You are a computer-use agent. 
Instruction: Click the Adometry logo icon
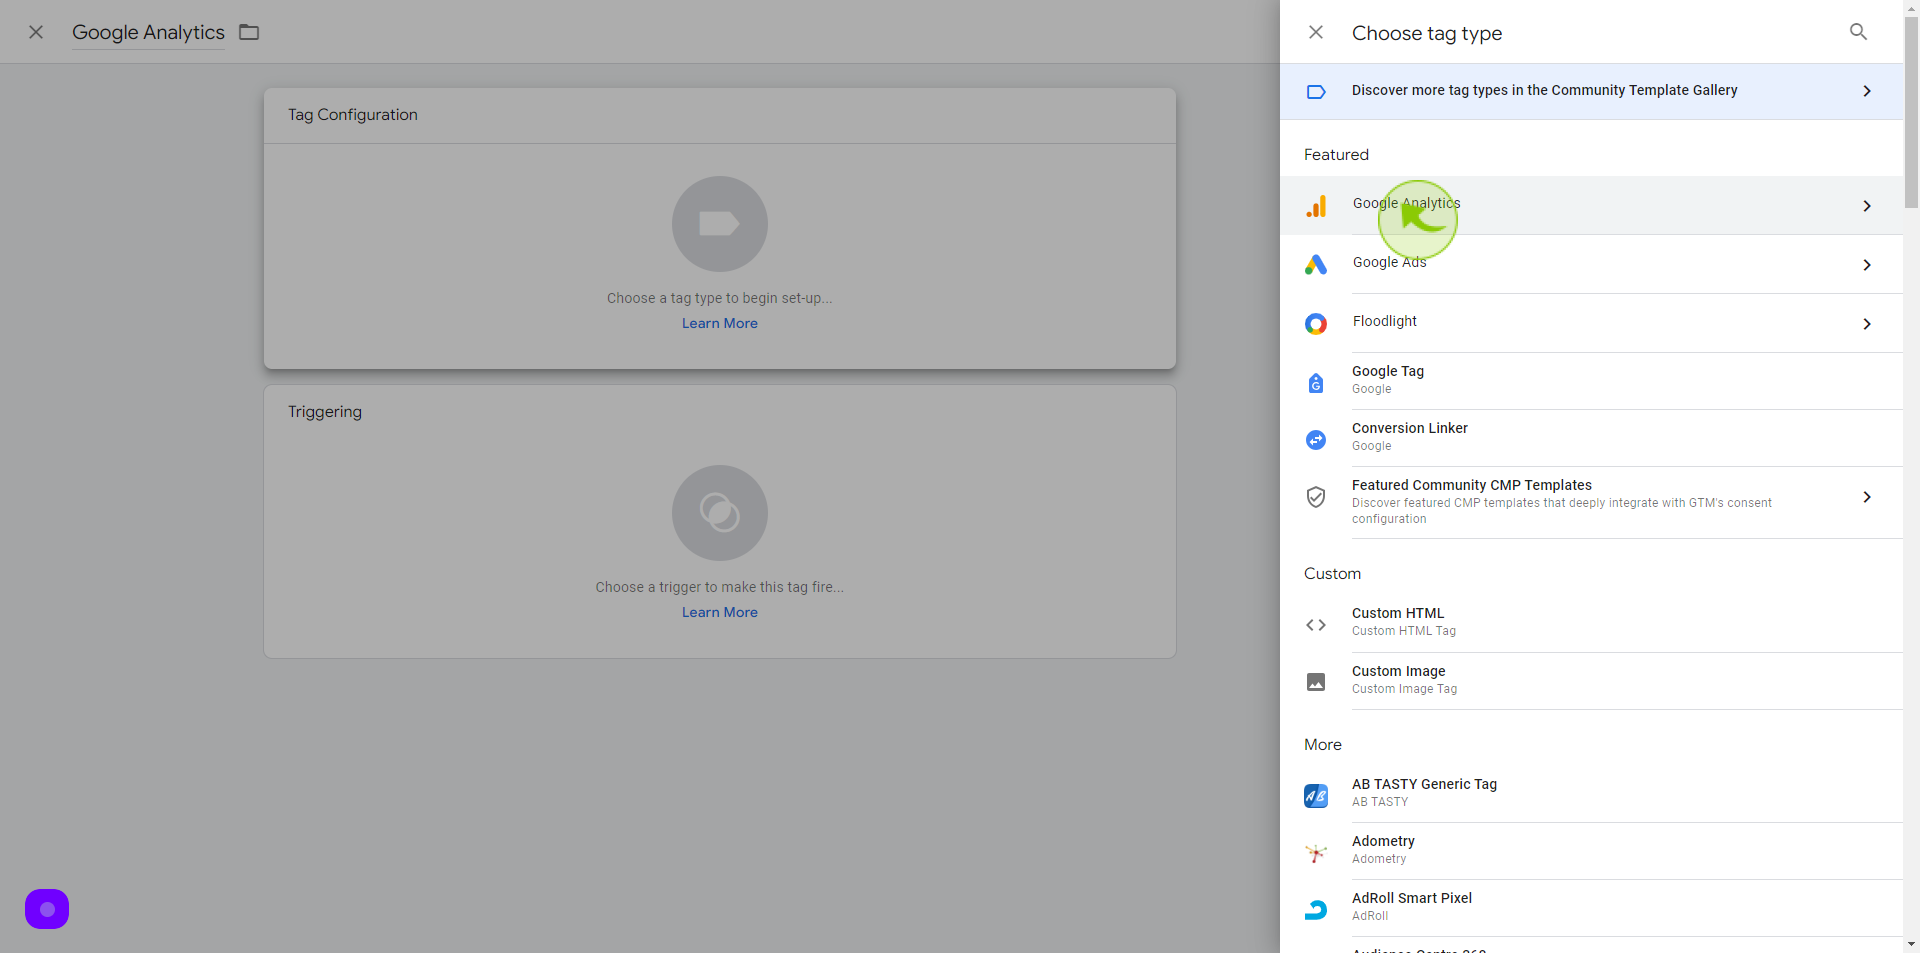[1316, 853]
